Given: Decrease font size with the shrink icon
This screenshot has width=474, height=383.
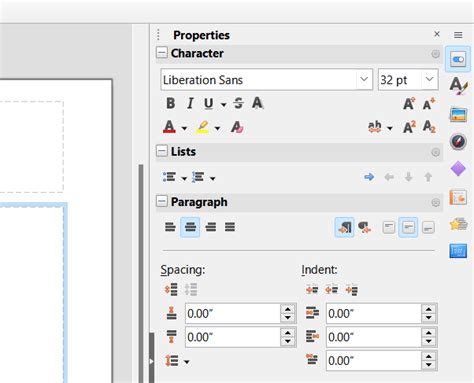Looking at the screenshot, I should click(x=429, y=104).
